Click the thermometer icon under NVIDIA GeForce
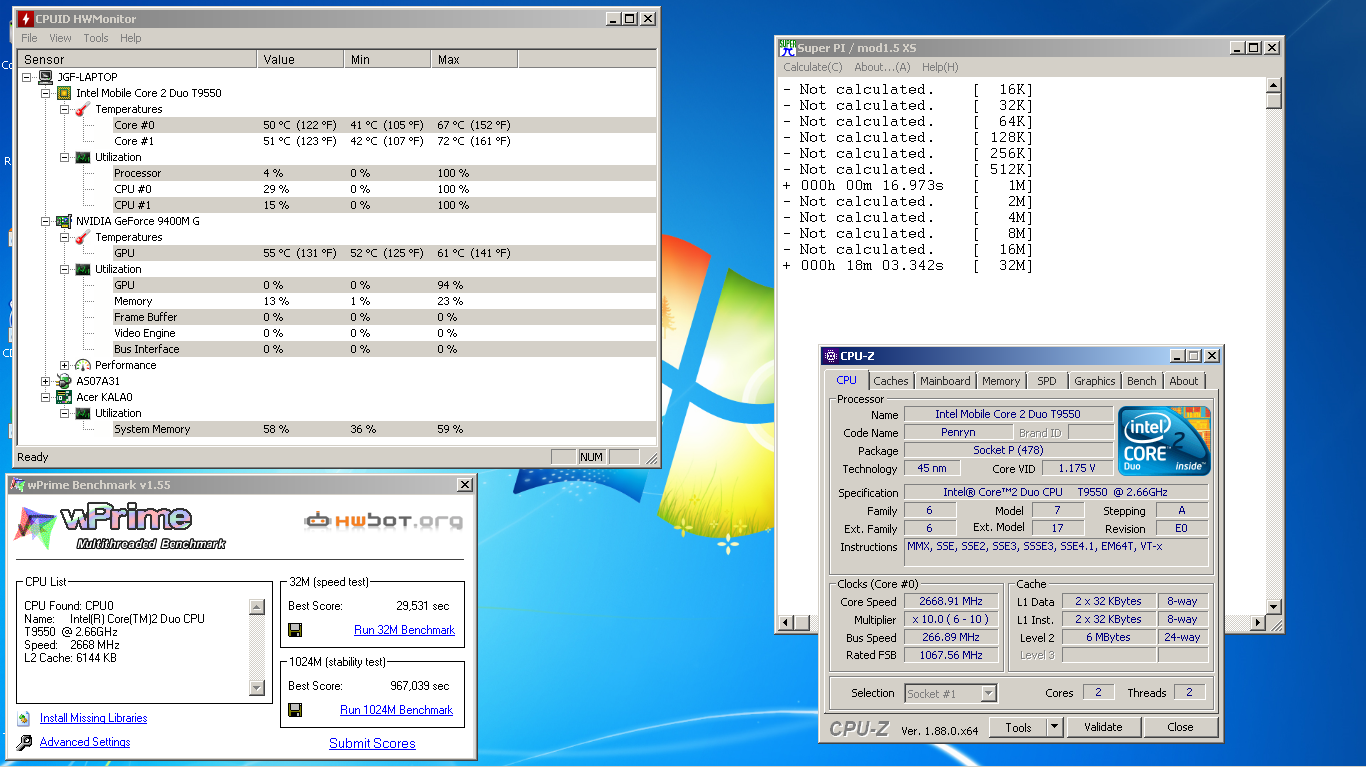The width and height of the screenshot is (1366, 768). [x=83, y=237]
